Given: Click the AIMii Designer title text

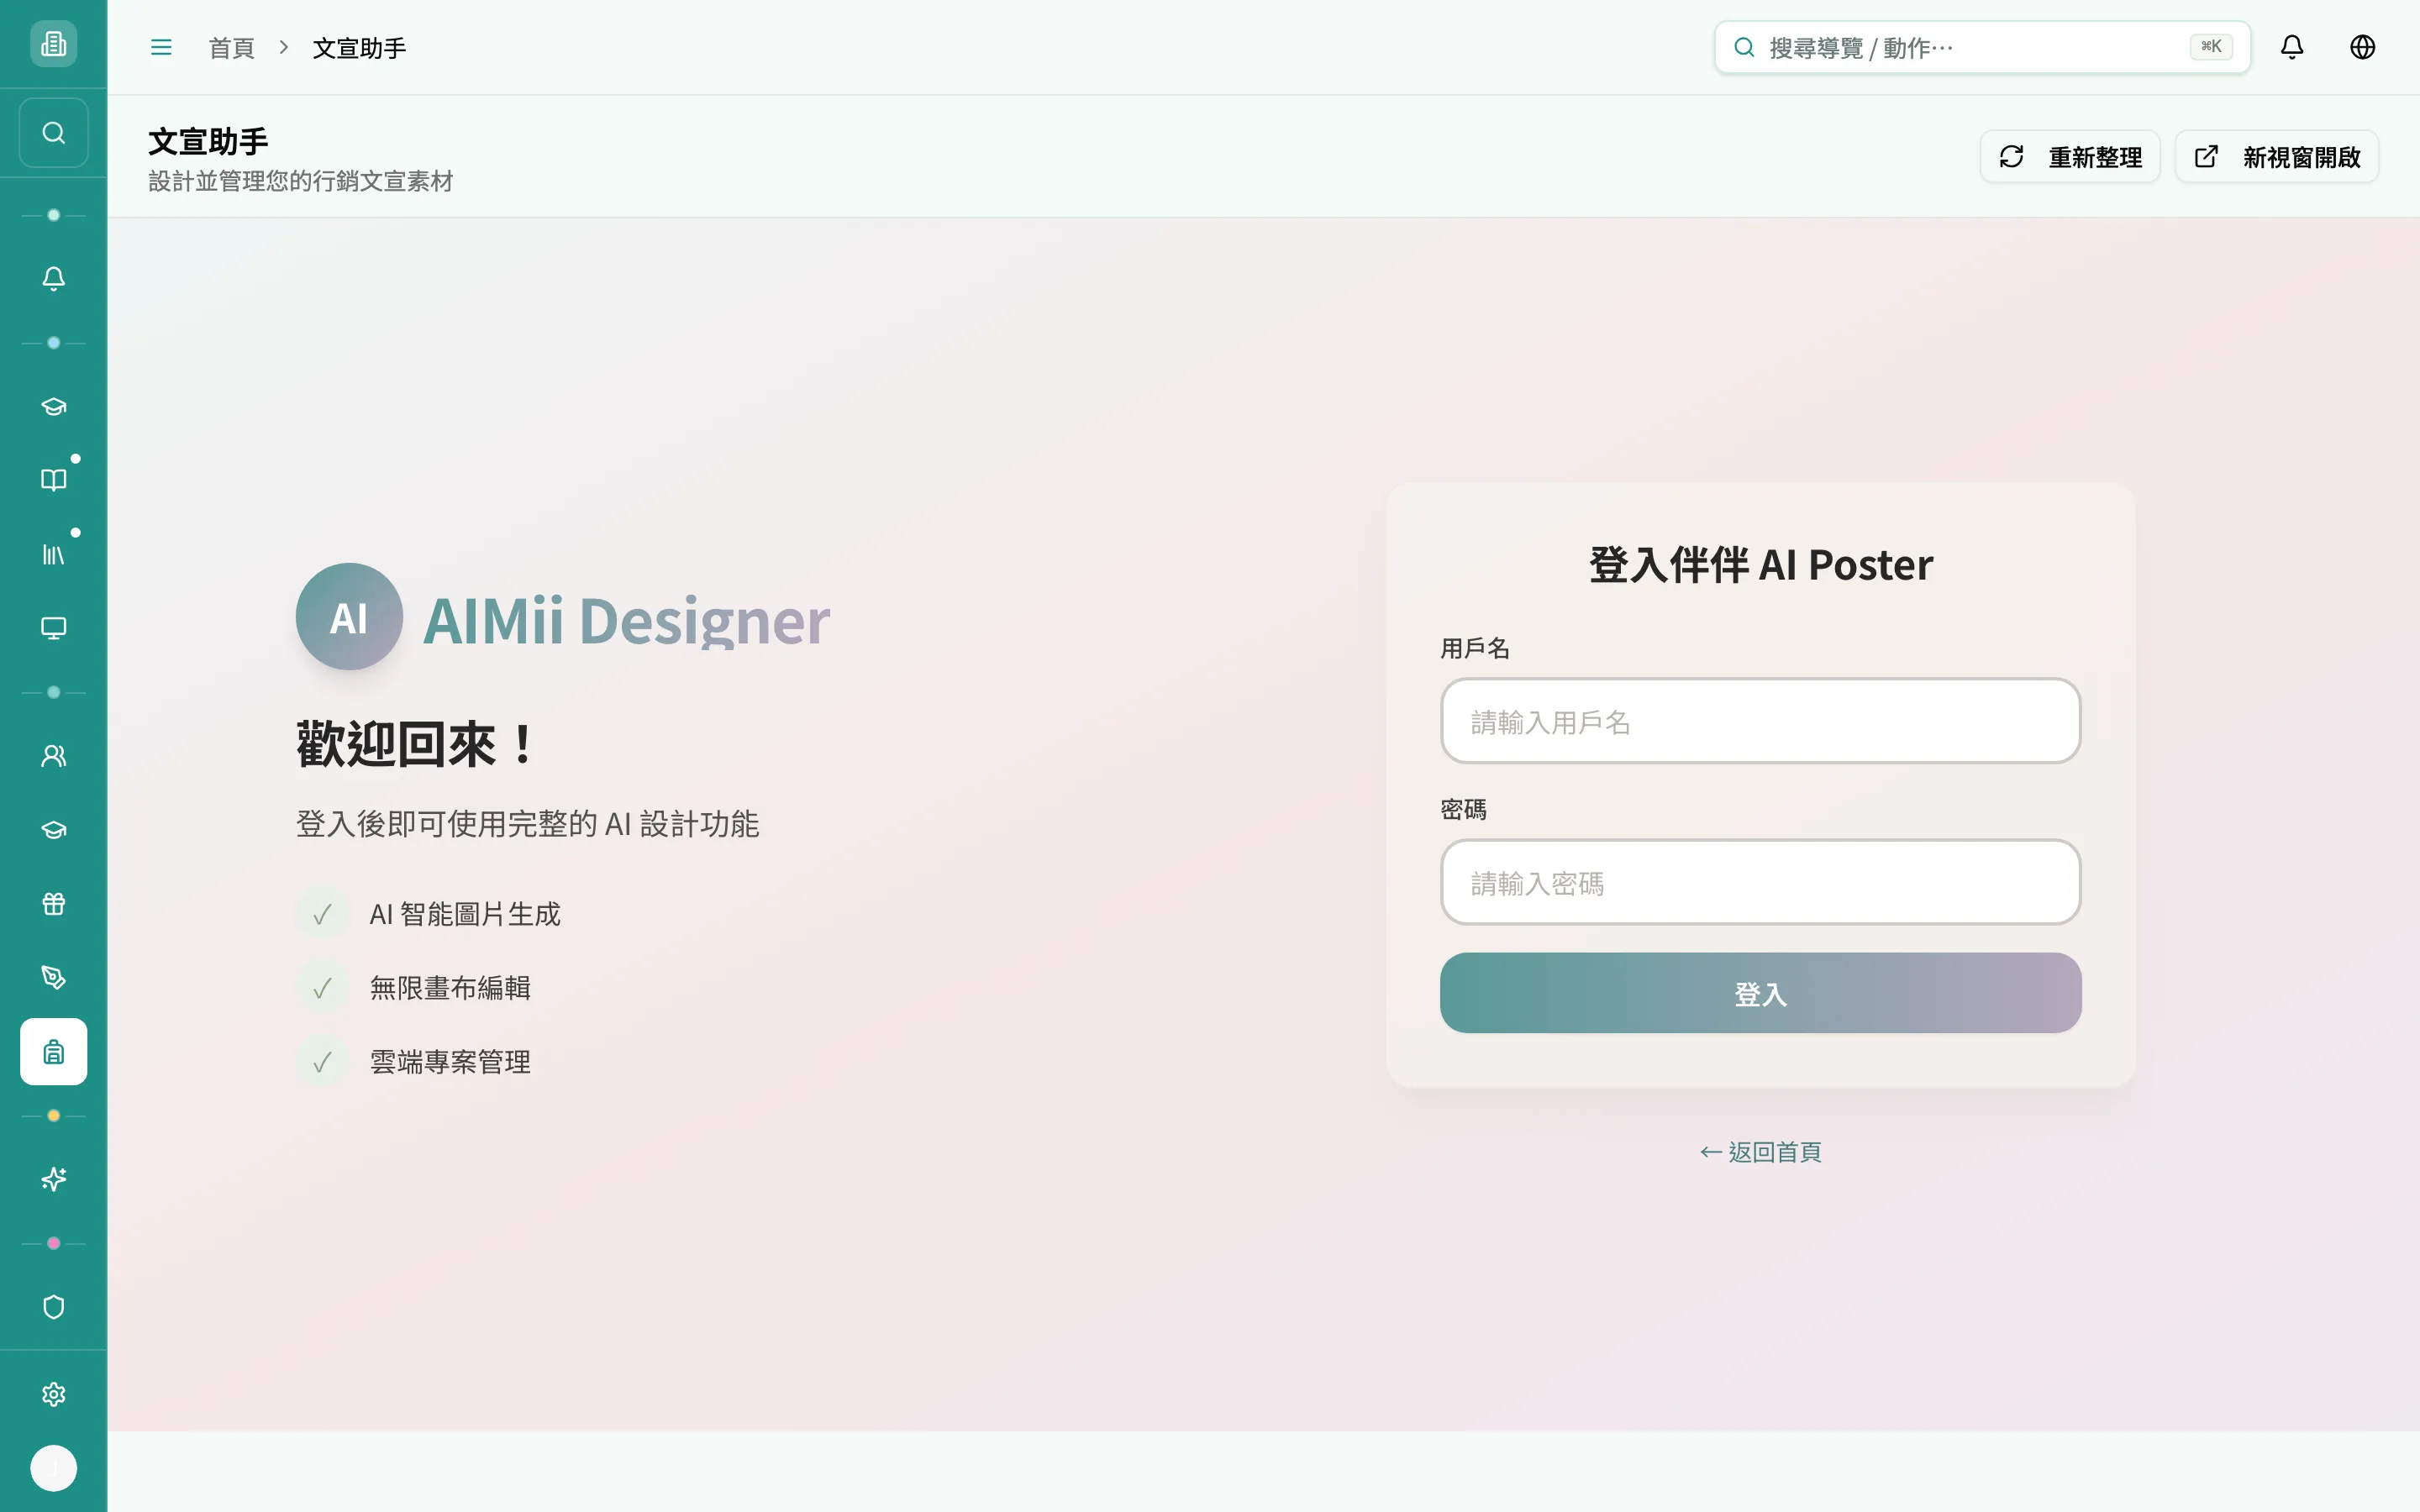Looking at the screenshot, I should pos(626,620).
